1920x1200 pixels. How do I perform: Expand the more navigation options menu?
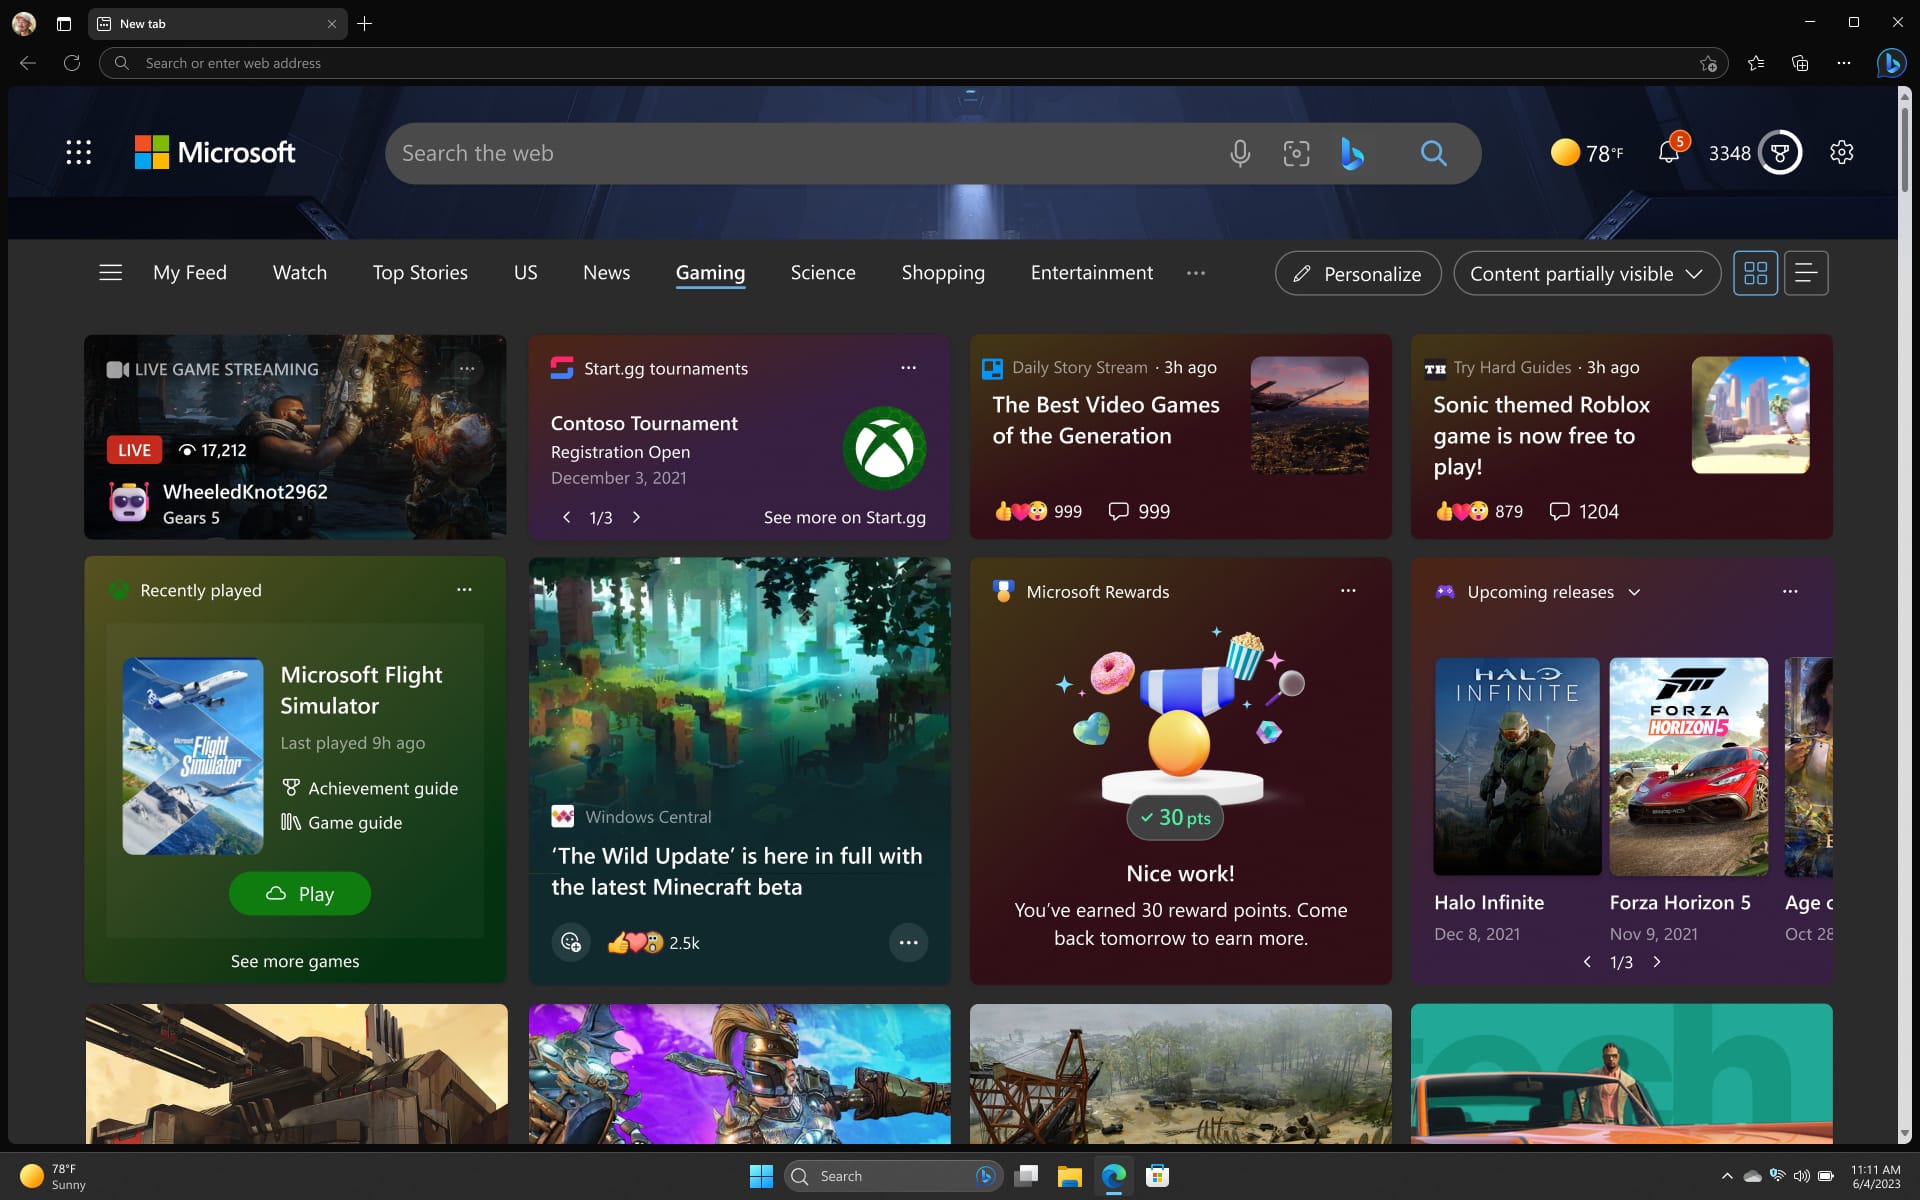[x=1196, y=272]
